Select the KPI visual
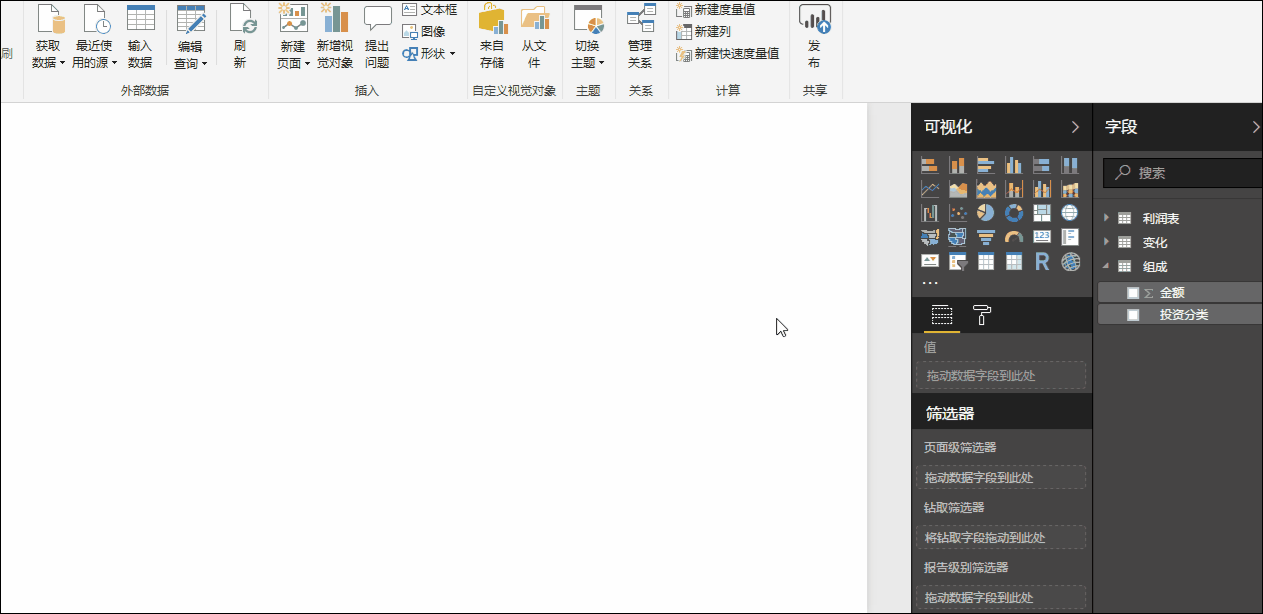This screenshot has height=614, width=1263. tap(930, 261)
